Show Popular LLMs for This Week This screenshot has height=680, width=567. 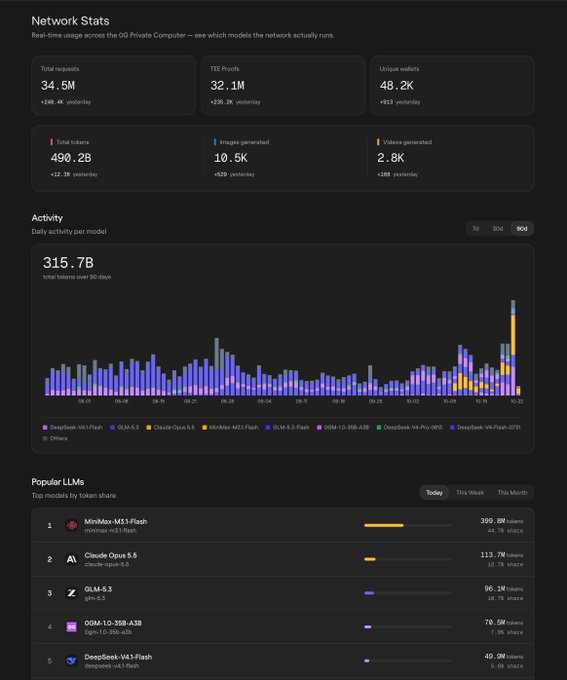pos(470,493)
